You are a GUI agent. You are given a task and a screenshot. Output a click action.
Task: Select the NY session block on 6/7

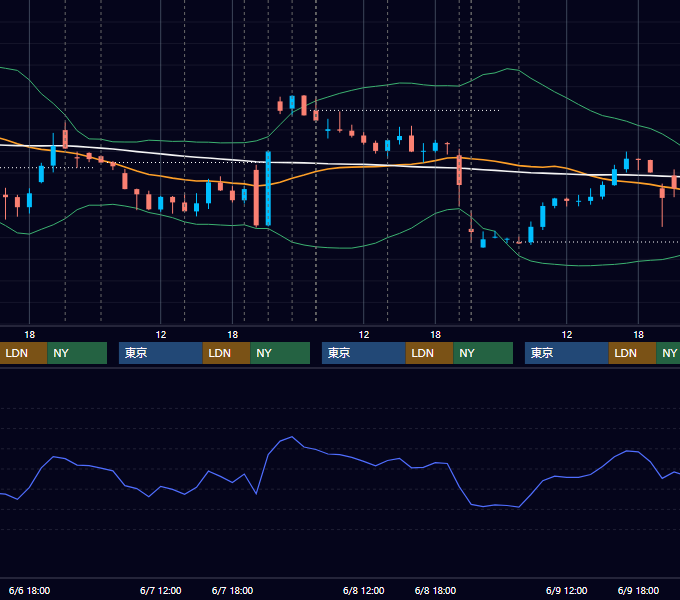pyautogui.click(x=280, y=353)
